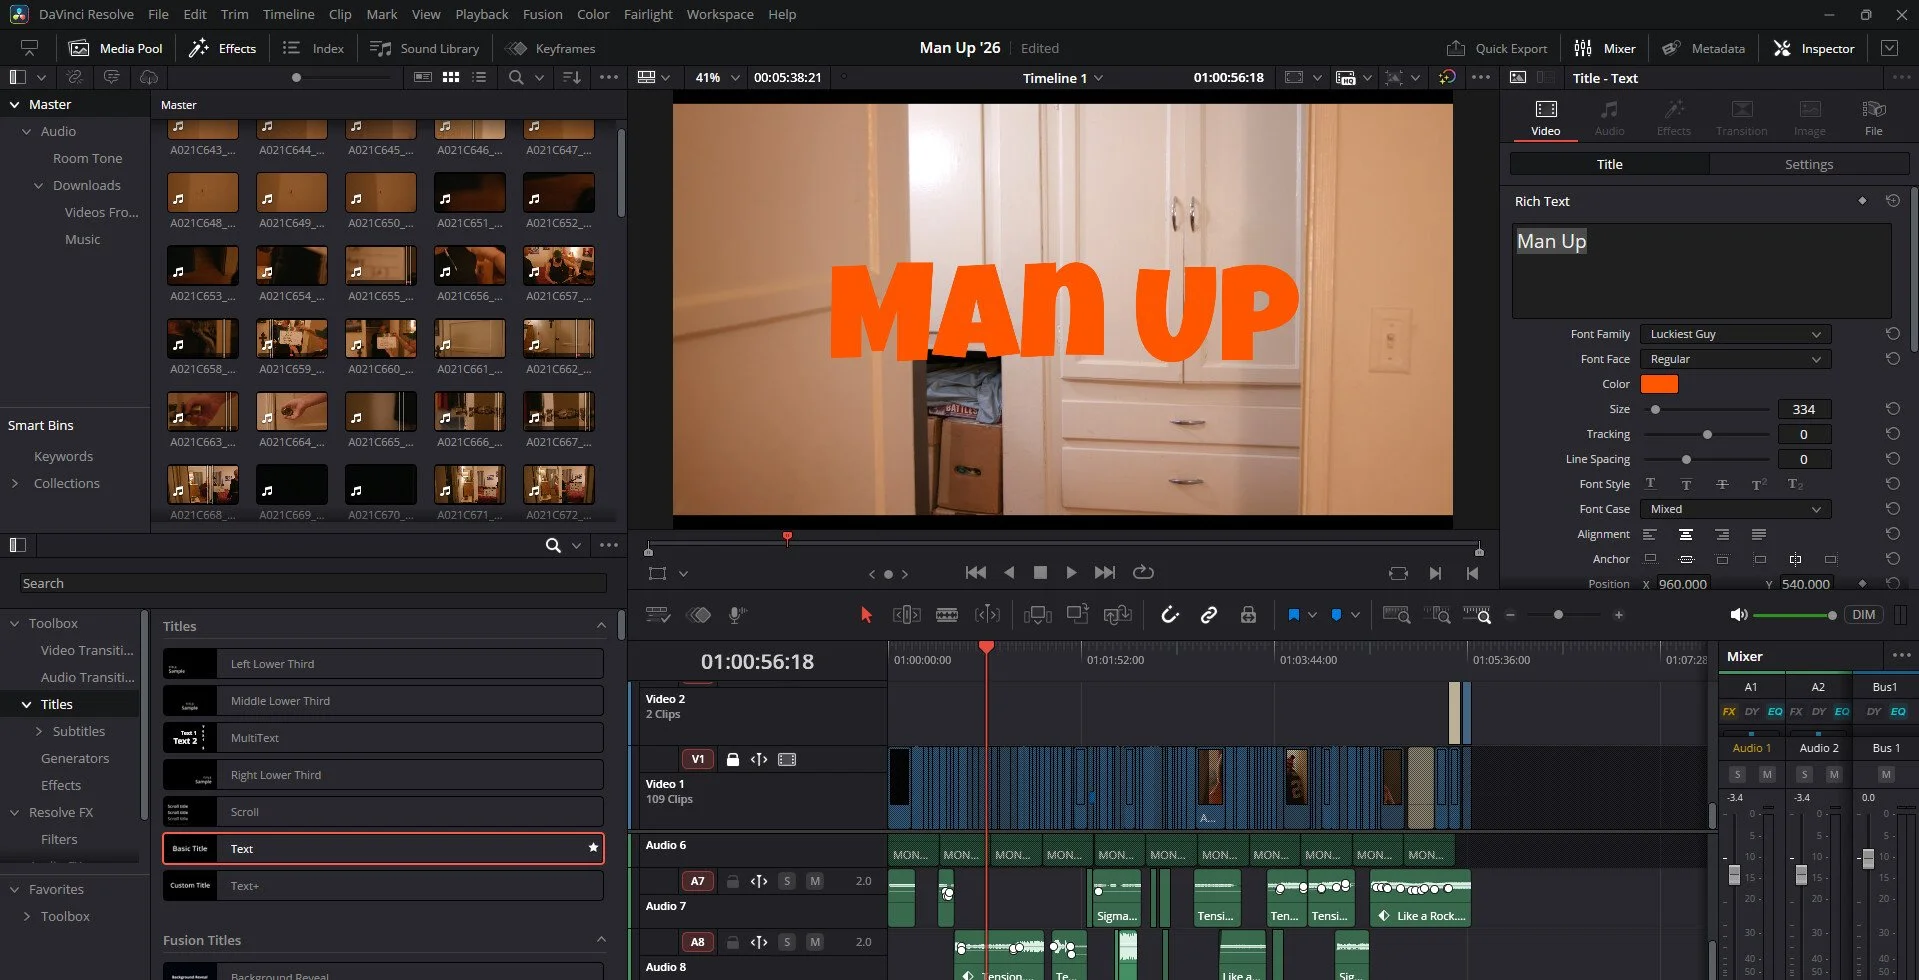Image resolution: width=1919 pixels, height=980 pixels.
Task: Open the Timeline 1 name dropdown
Action: (x=1063, y=77)
